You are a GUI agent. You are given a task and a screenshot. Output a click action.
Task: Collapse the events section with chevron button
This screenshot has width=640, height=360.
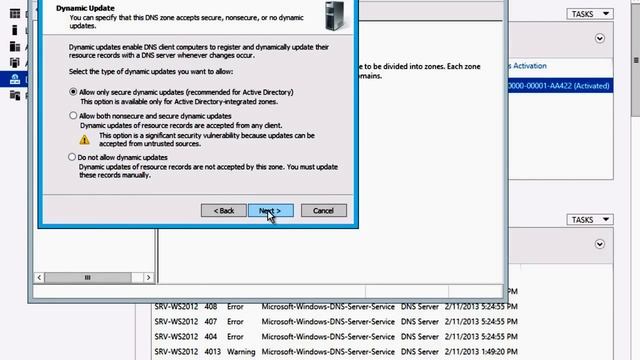tap(600, 244)
